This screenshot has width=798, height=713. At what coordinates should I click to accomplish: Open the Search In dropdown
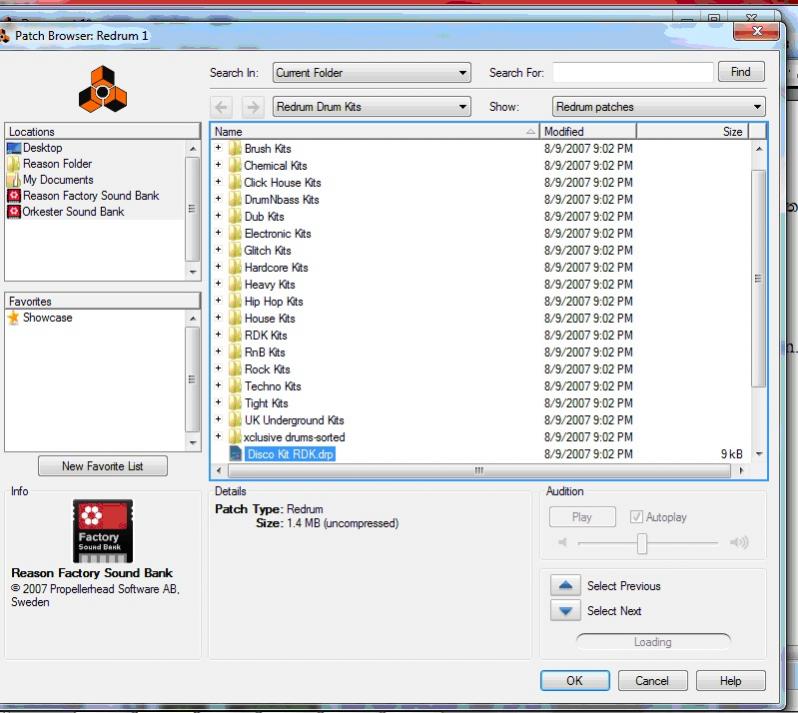(372, 73)
